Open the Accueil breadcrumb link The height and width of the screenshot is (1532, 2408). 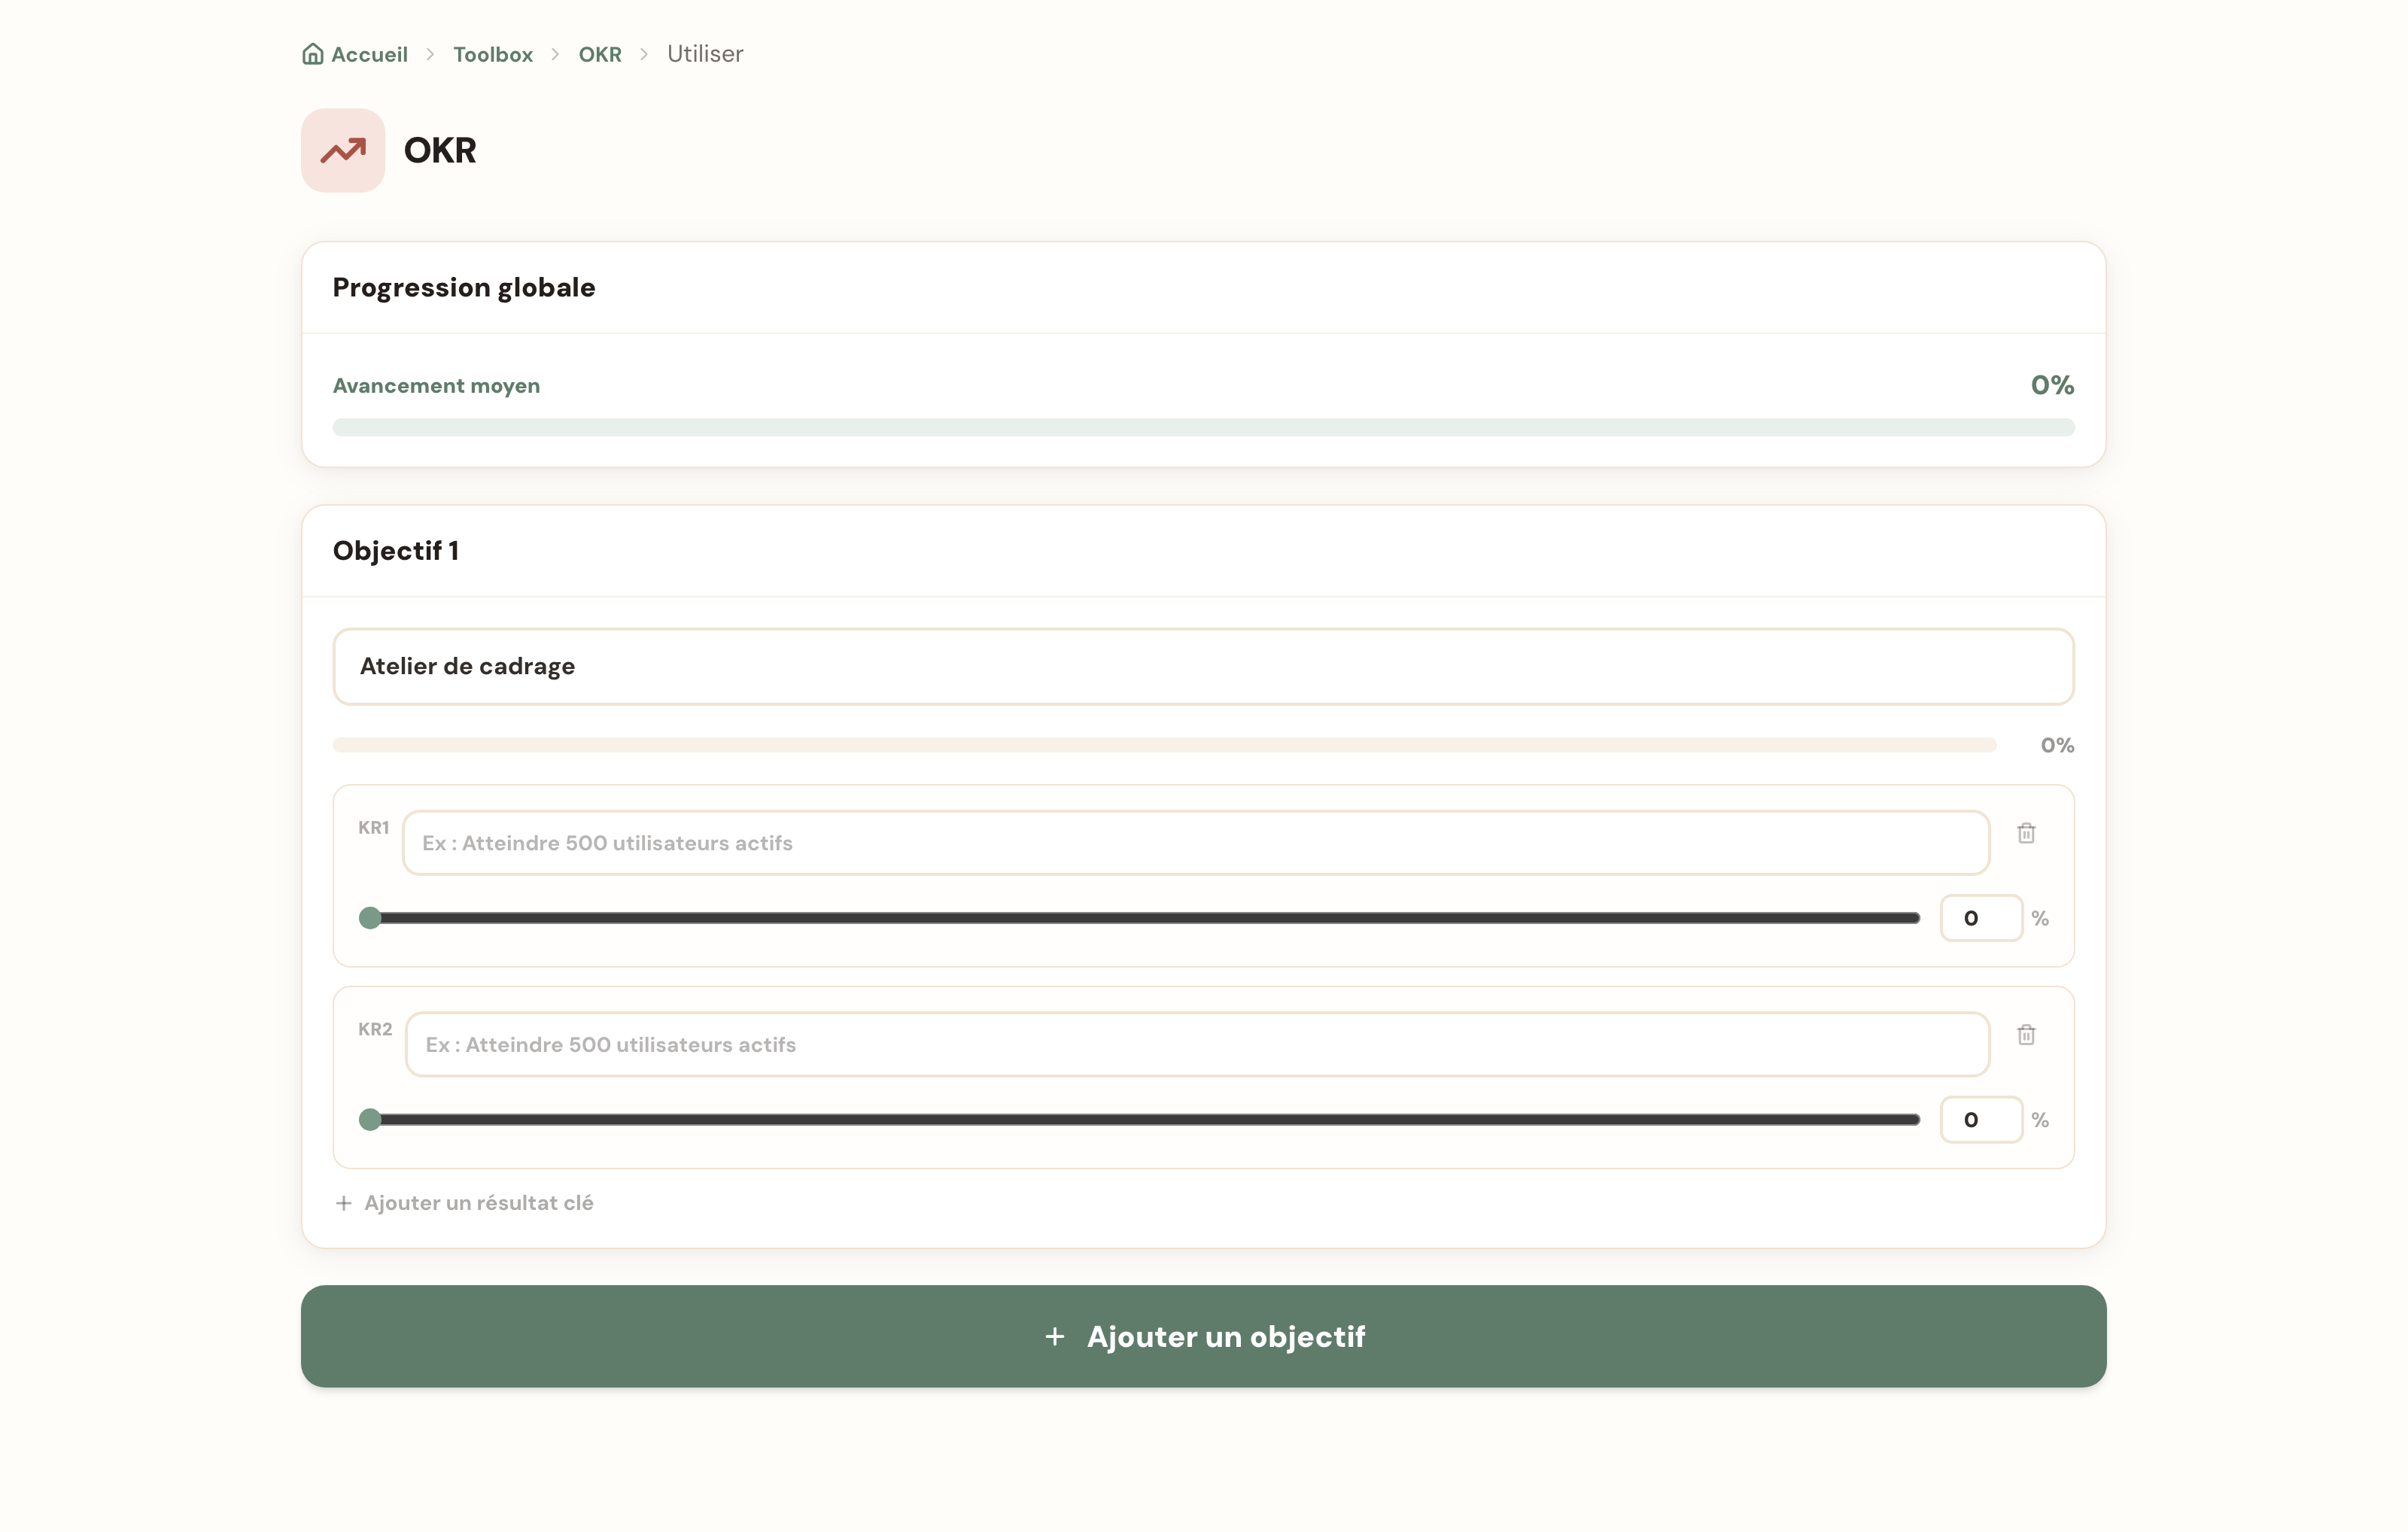tap(355, 54)
